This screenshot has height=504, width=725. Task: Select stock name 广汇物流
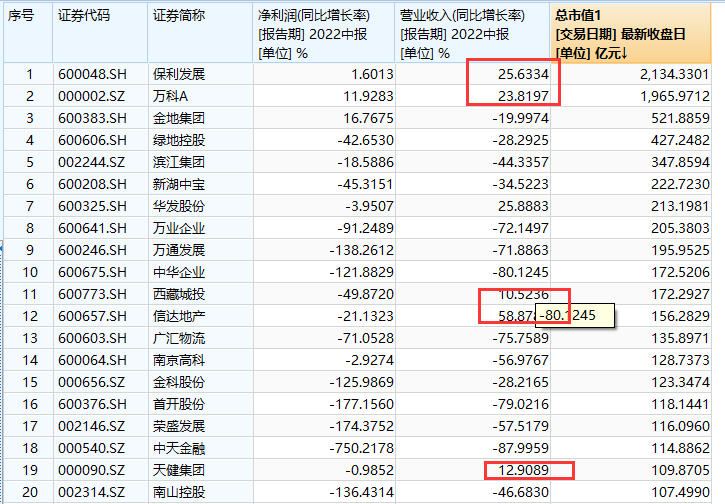point(179,338)
